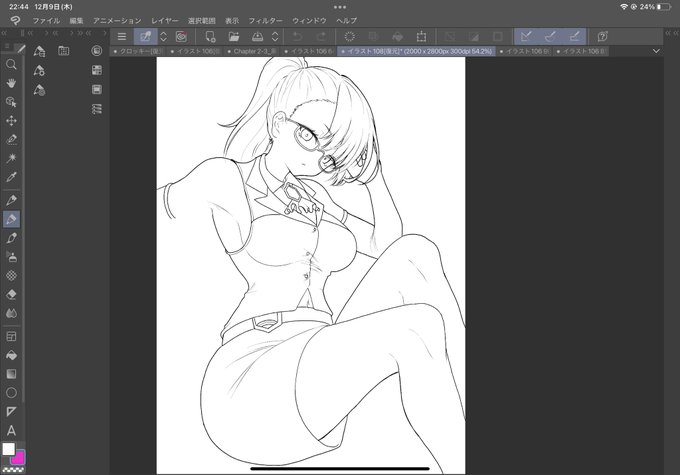
Task: Select the Eraser tool
Action: click(x=11, y=294)
